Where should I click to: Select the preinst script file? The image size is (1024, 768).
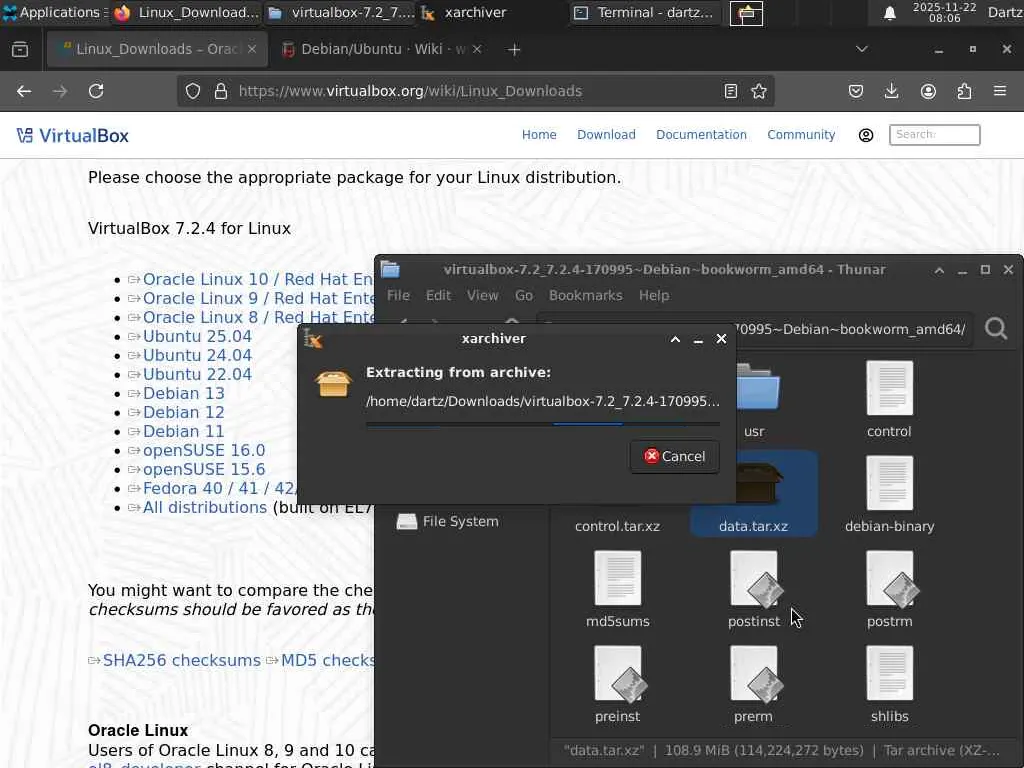click(618, 684)
